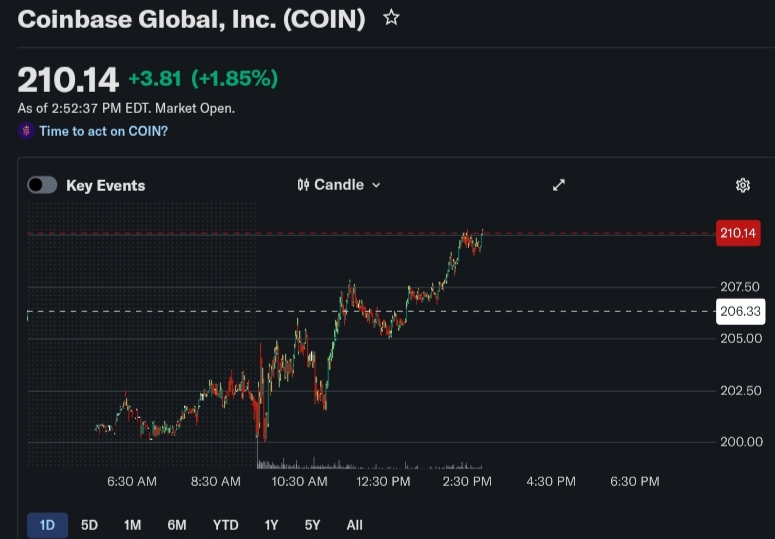Switch chart to 6M range
775x539 pixels.
pyautogui.click(x=177, y=525)
